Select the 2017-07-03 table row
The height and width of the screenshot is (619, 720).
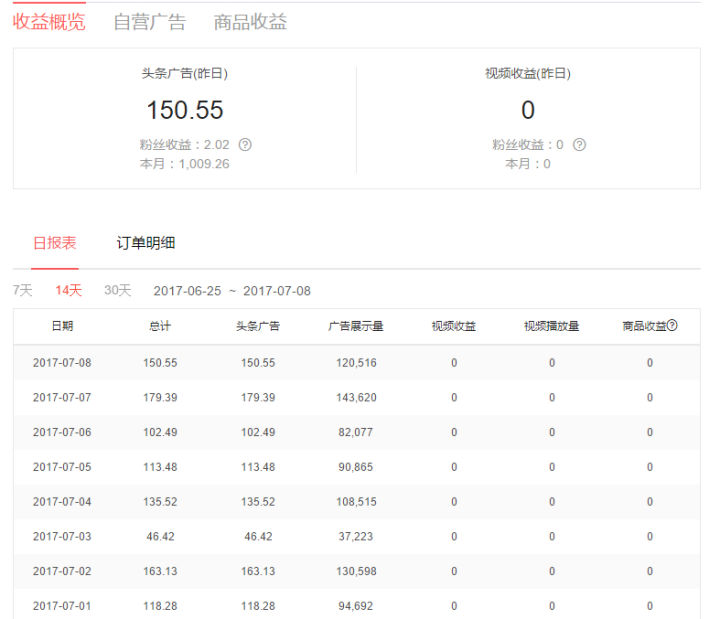[357, 536]
